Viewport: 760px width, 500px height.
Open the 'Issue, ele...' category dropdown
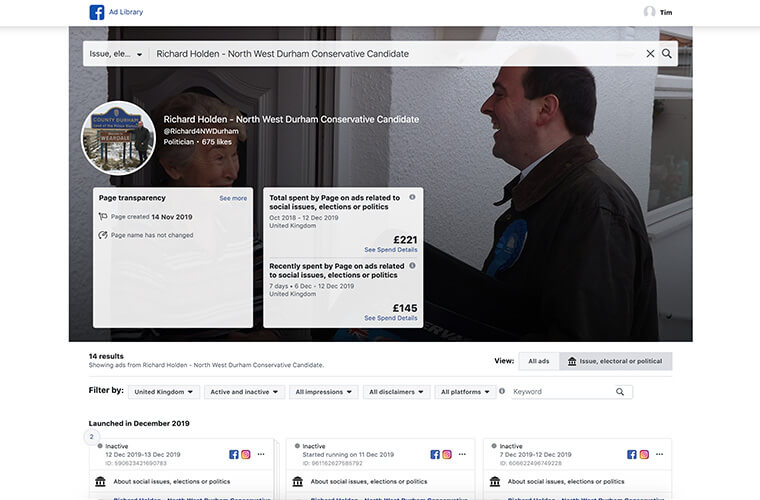tap(115, 54)
